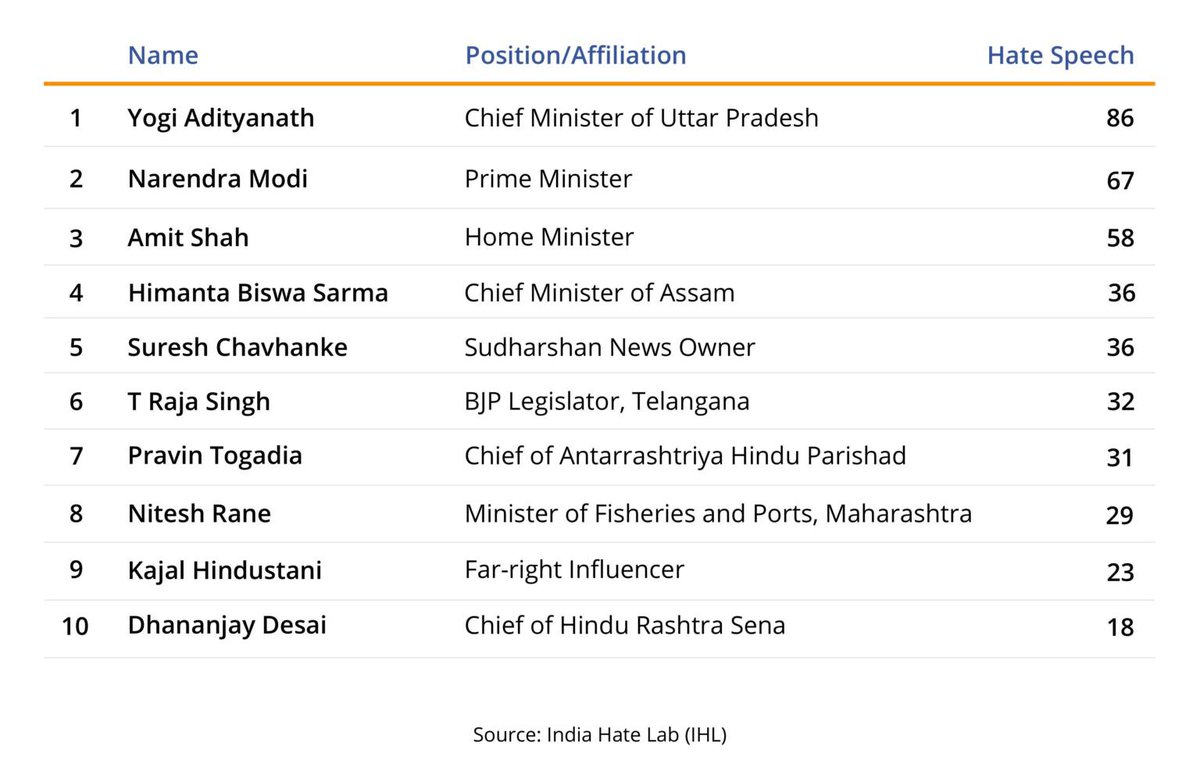Click the Hate Speech column header
1200x771 pixels.
1061,56
